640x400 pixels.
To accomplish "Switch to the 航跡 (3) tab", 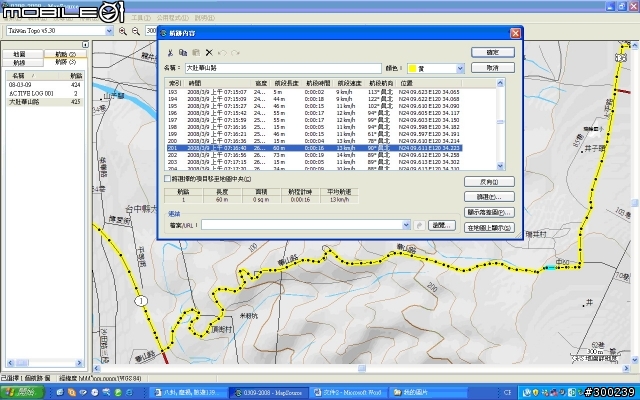I will 63,62.
